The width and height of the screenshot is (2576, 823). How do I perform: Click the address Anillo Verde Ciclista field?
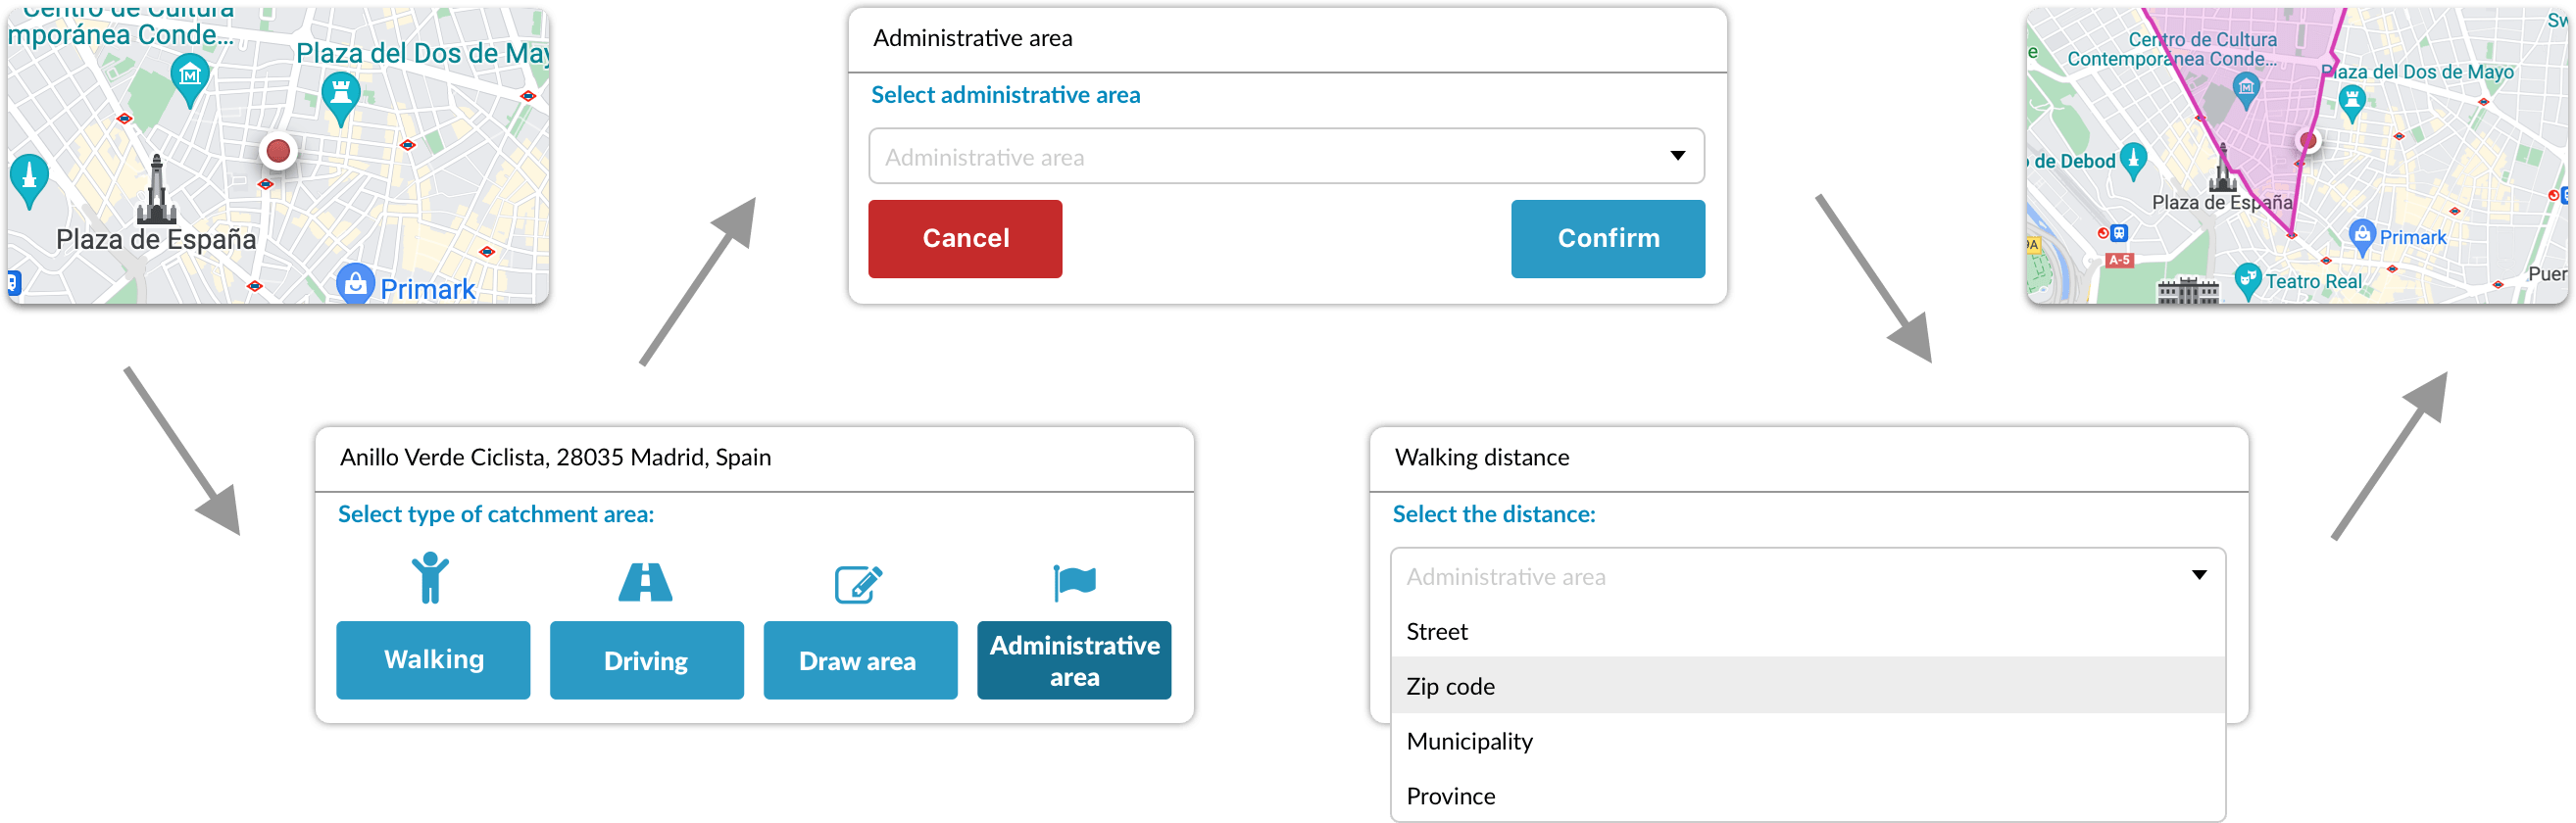tap(555, 457)
